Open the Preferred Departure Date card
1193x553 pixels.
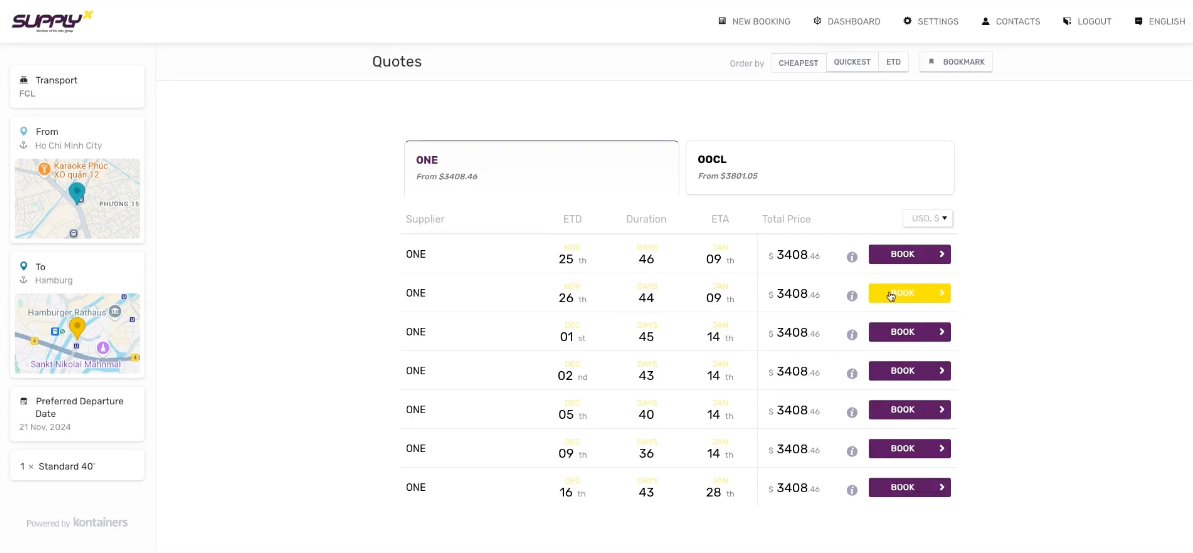(x=77, y=413)
